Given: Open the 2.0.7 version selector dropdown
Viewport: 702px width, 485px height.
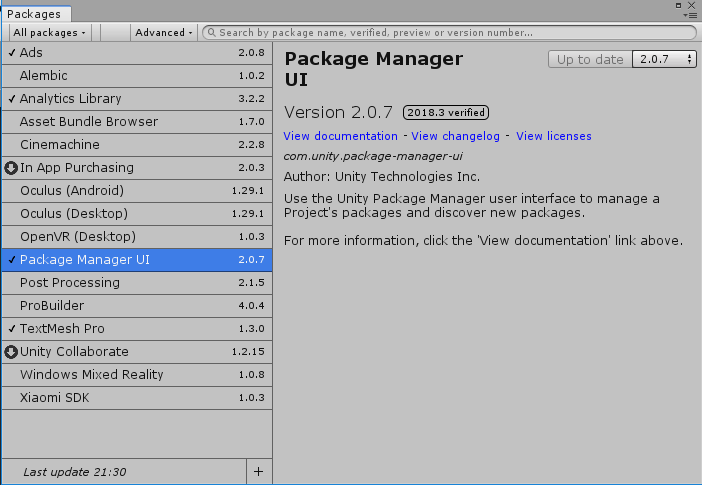Looking at the screenshot, I should 664,59.
